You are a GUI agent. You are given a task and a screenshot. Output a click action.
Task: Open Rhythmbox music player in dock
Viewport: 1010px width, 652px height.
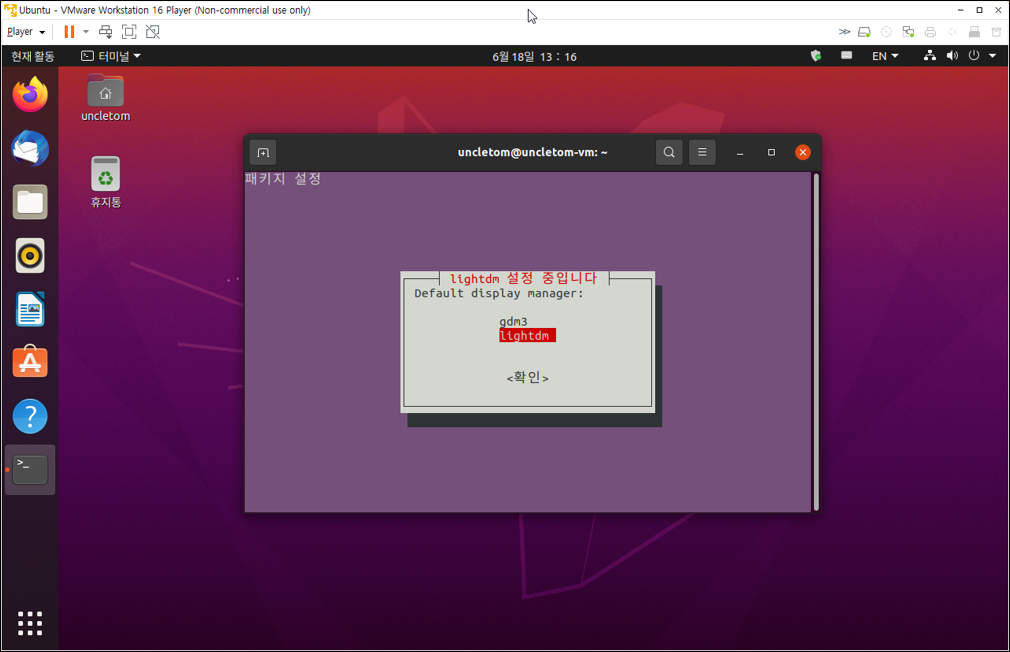30,256
